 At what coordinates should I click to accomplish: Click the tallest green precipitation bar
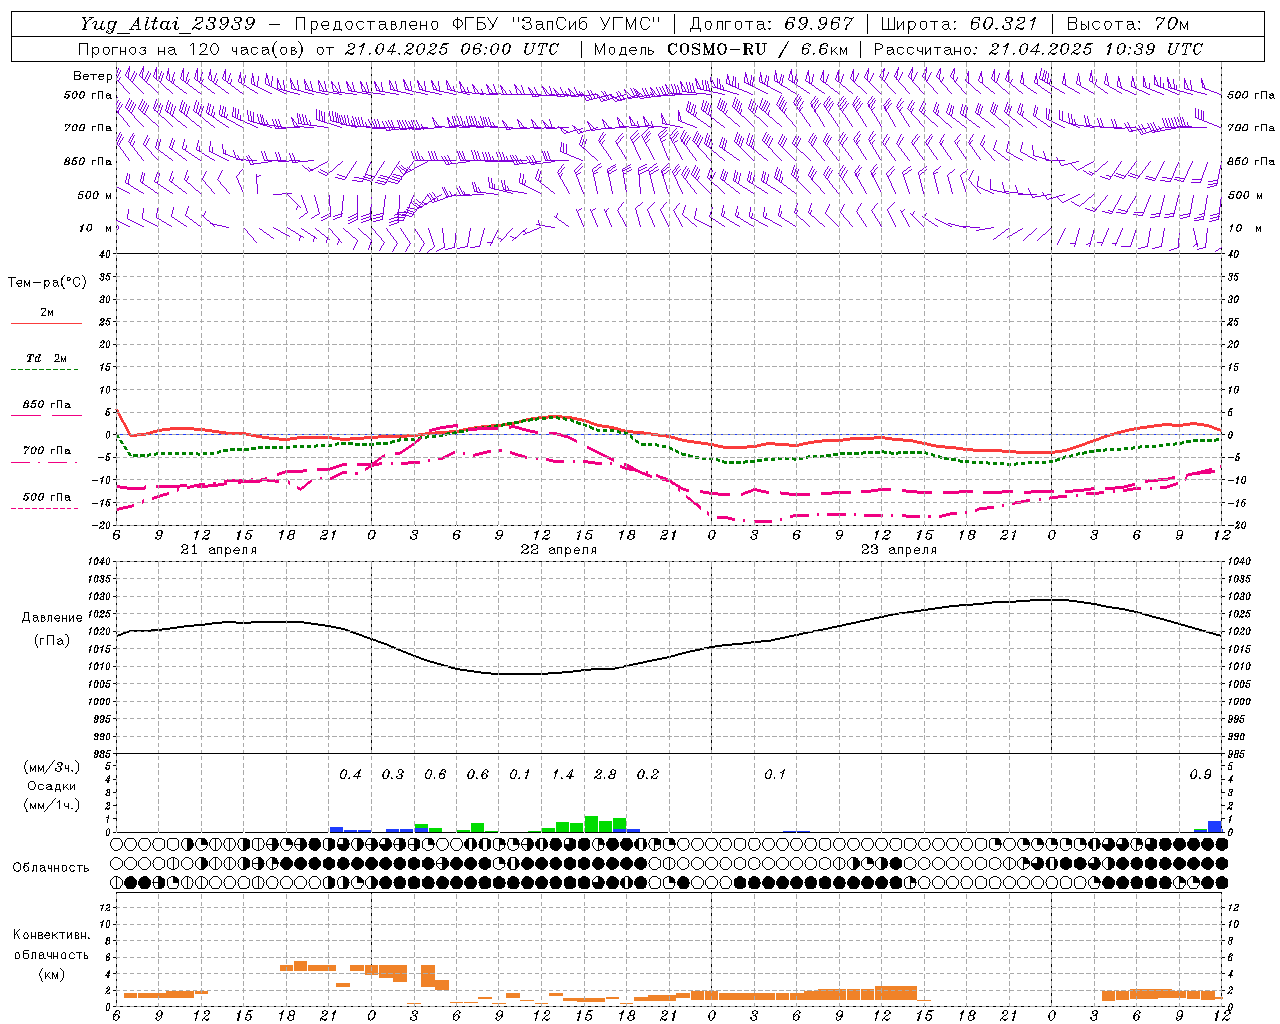click(591, 824)
